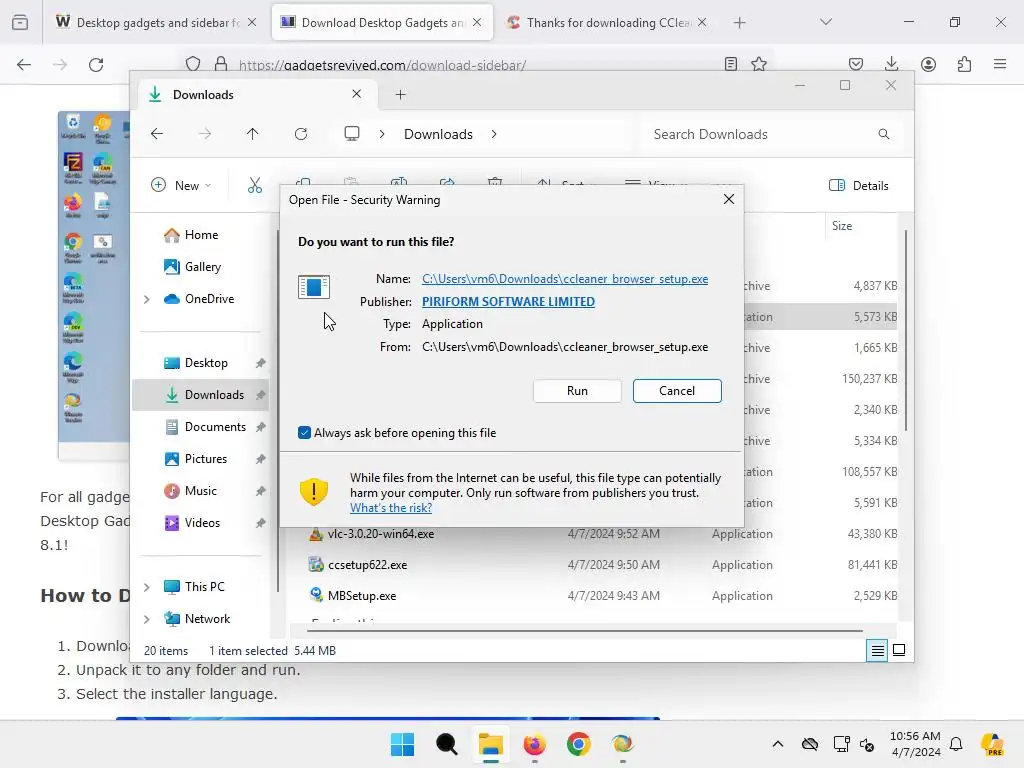Expand the OneDrive tree node
This screenshot has width=1024, height=768.
click(147, 299)
